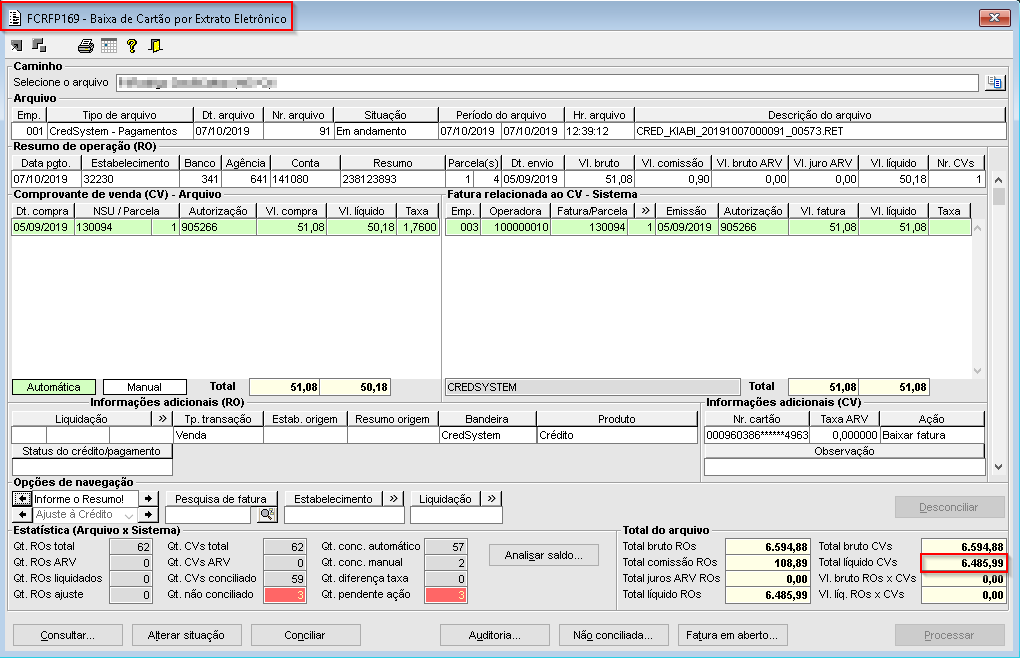Click the Informe o Resumo! input field

[x=85, y=499]
